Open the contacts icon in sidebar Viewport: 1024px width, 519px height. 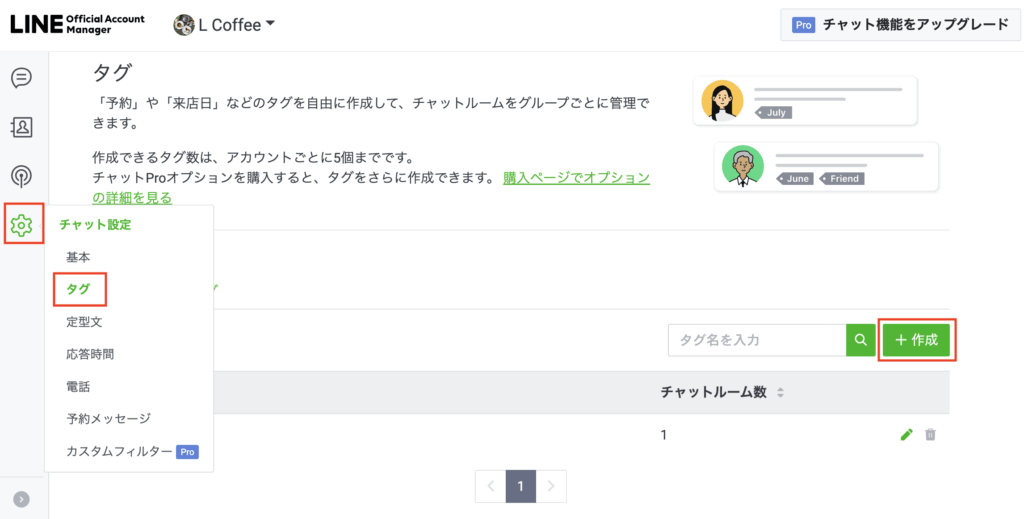point(21,127)
